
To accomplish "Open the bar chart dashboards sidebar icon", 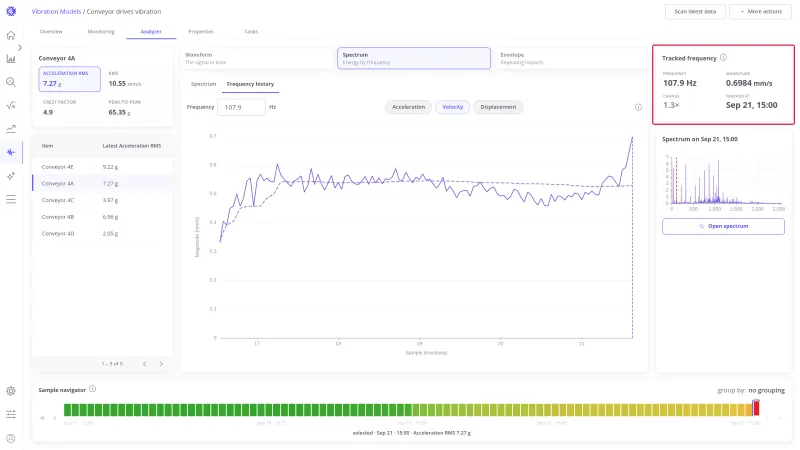I will point(11,59).
